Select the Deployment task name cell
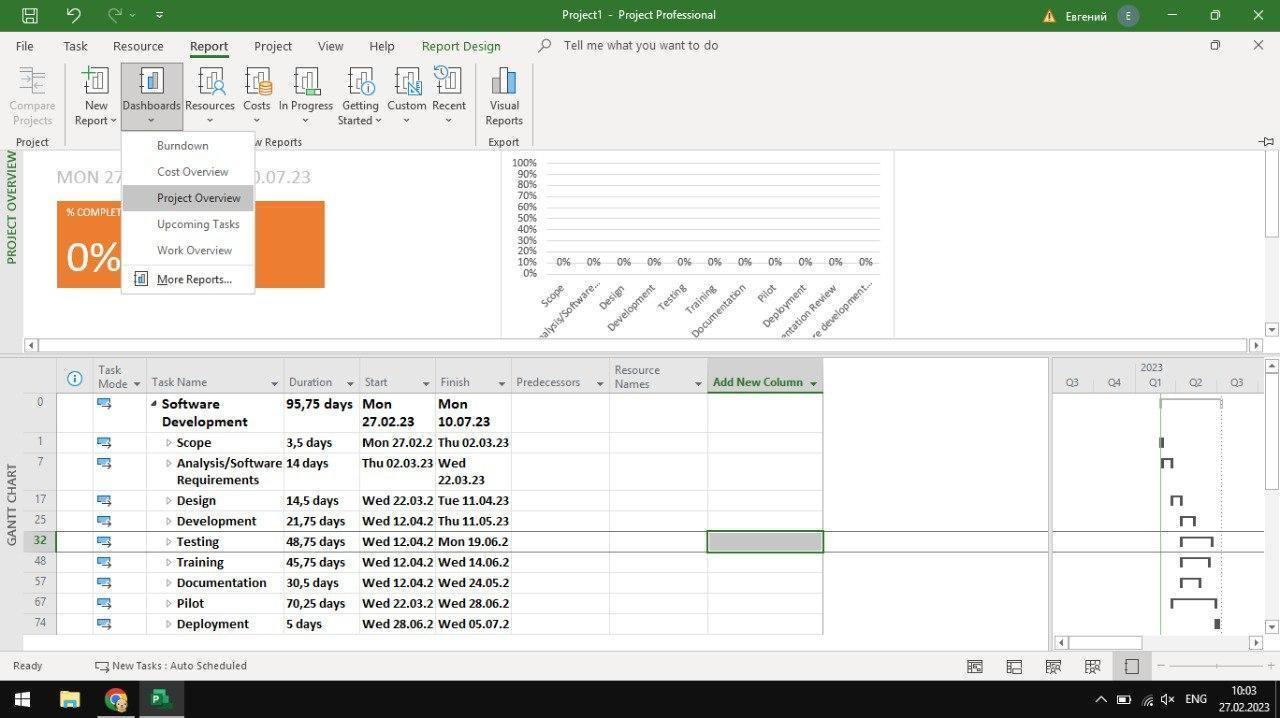 pyautogui.click(x=215, y=624)
